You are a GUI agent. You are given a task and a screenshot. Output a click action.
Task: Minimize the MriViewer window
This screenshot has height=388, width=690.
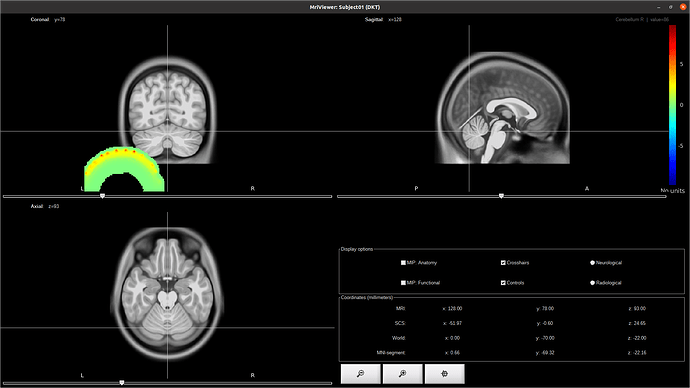click(659, 7)
